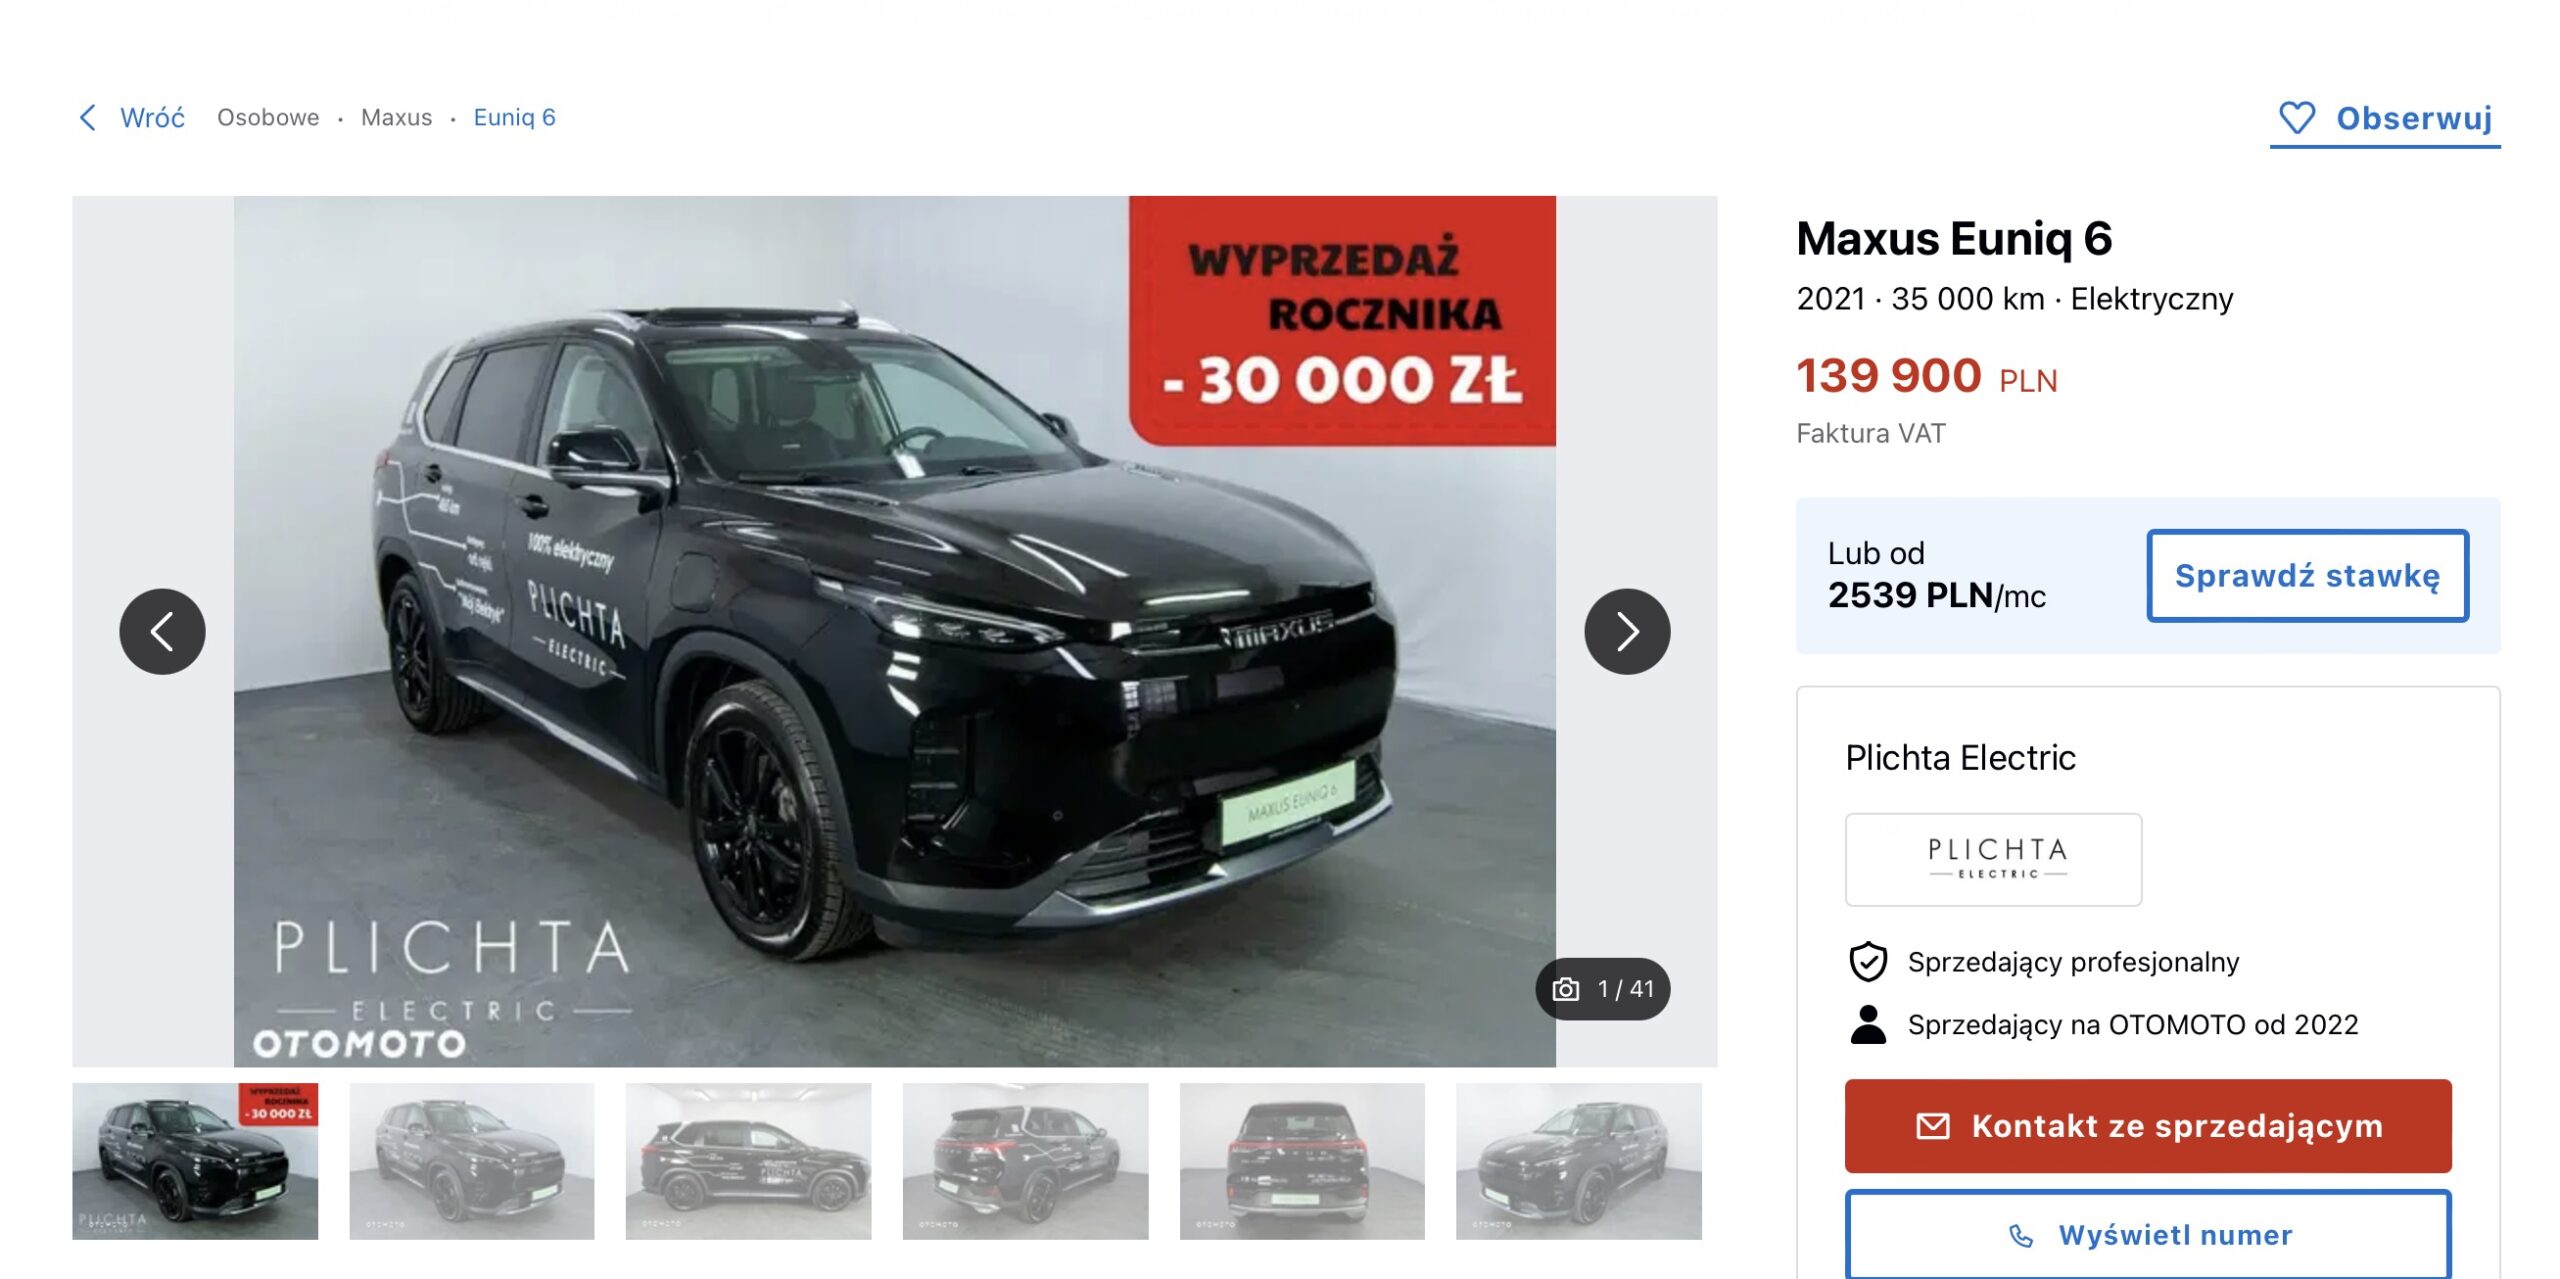Open the Osobowe breadcrumb
This screenshot has height=1279, width=2560.
[x=268, y=118]
